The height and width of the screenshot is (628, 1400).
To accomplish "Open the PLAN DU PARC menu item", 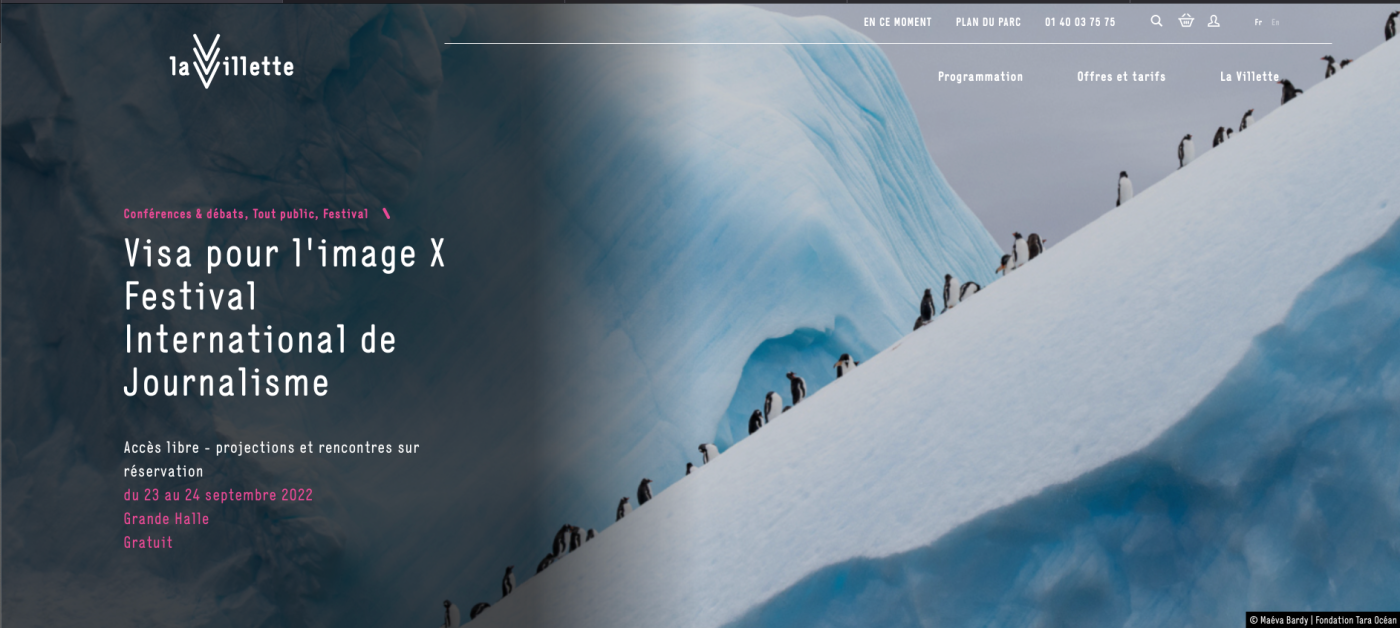I will click(x=988, y=22).
